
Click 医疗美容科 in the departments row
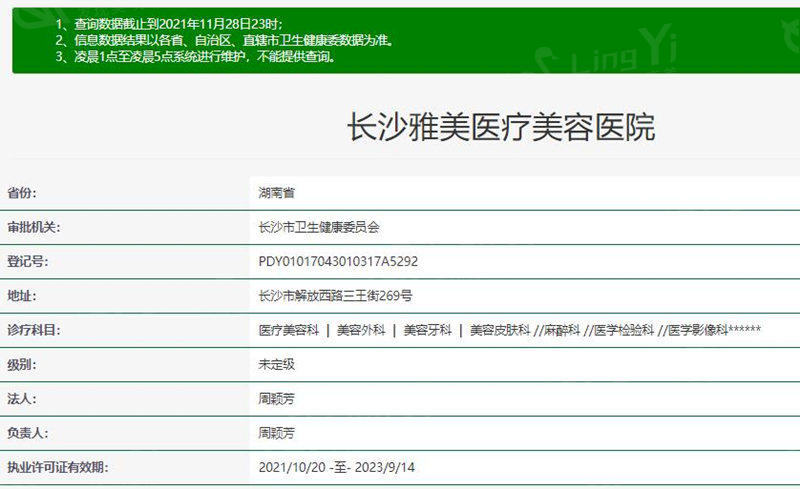[x=289, y=330]
